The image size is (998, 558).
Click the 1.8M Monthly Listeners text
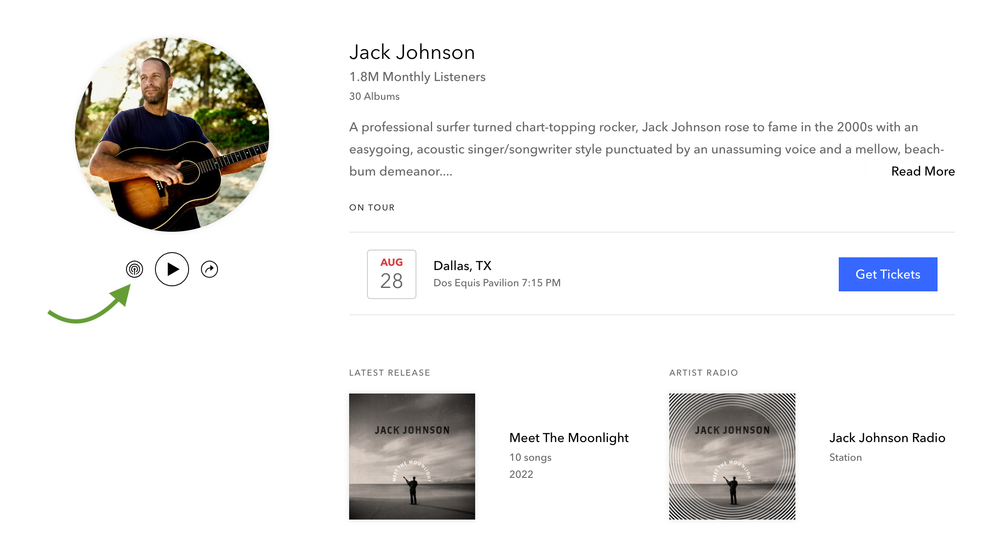coord(417,77)
